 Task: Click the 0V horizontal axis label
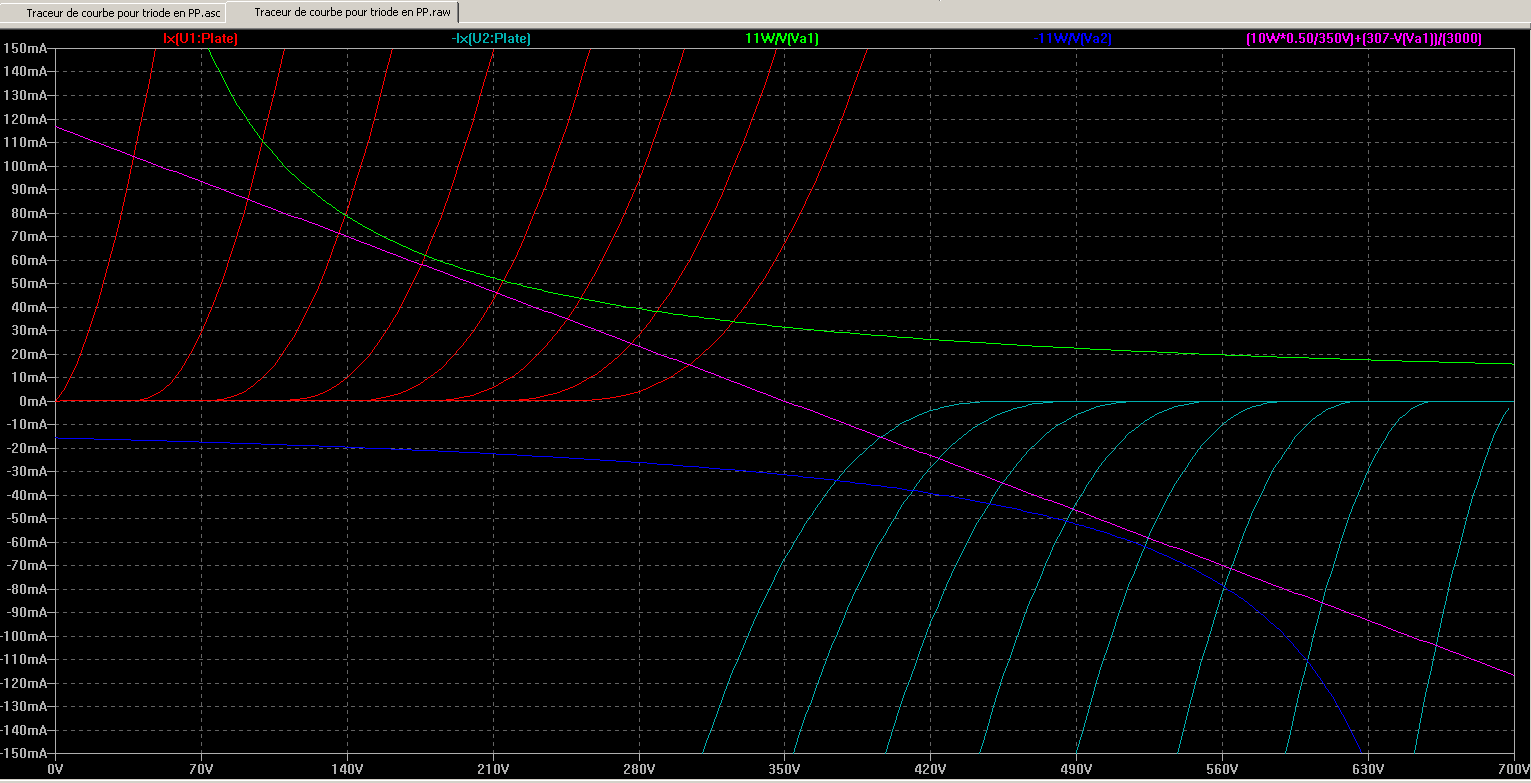[x=56, y=769]
